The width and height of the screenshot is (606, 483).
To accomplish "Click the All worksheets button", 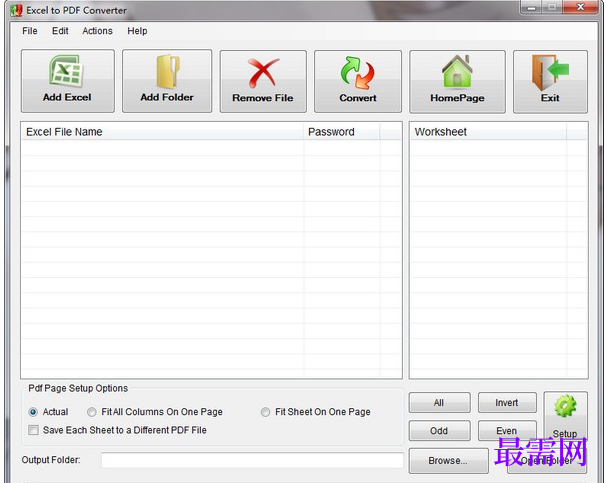I will 439,403.
